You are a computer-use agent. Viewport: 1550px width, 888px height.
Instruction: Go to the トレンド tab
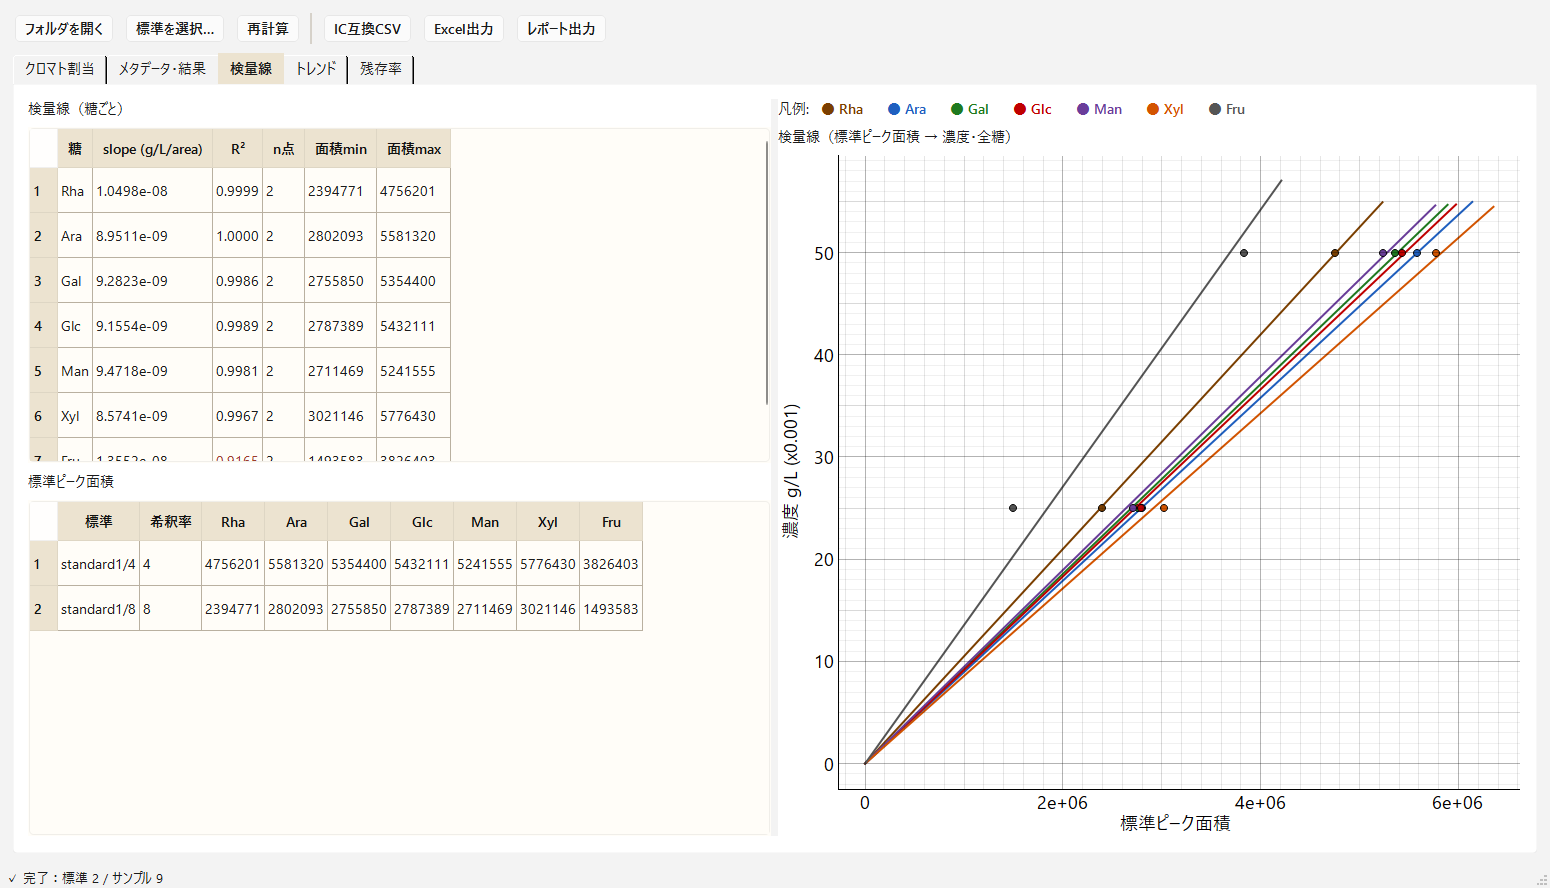(x=316, y=69)
